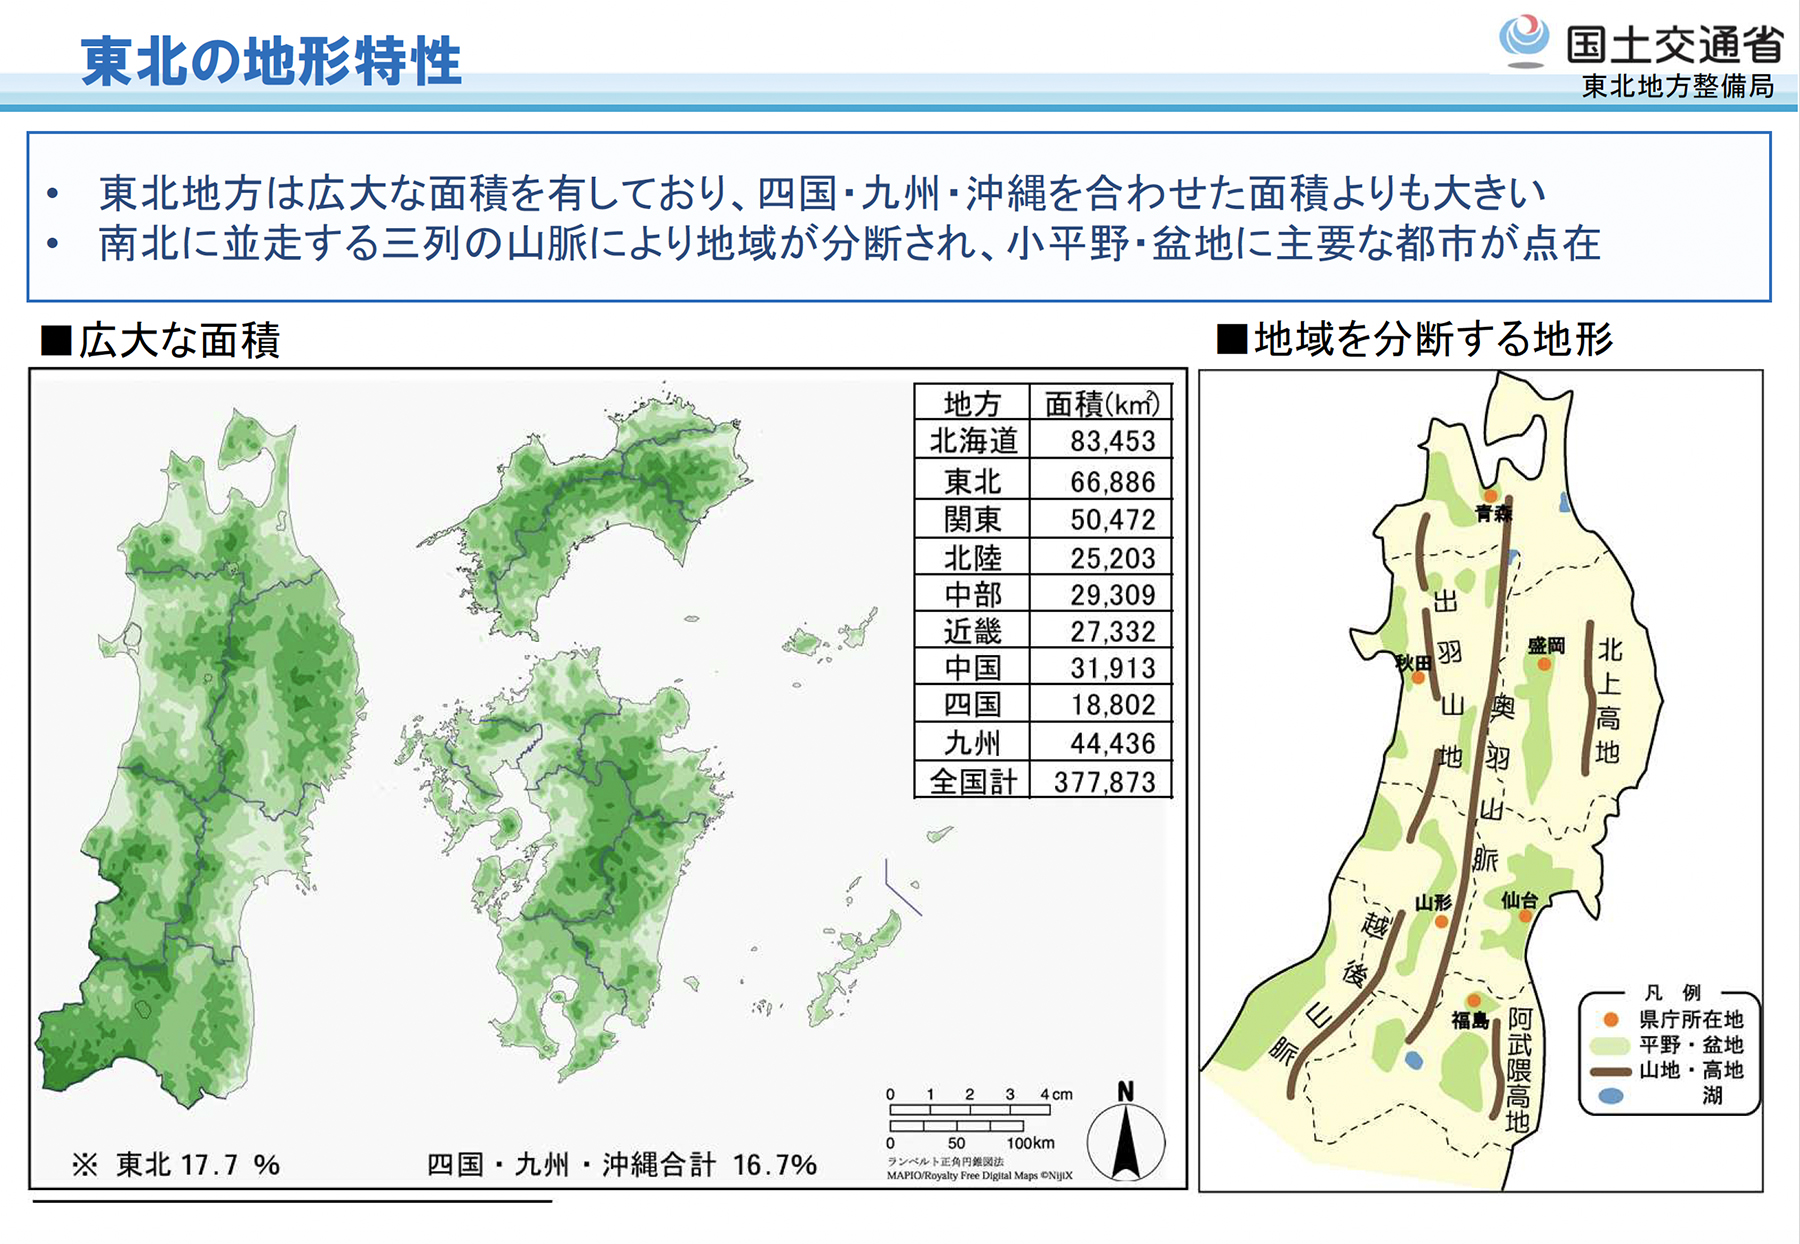Click the 国土交通省 logo emblem
The height and width of the screenshot is (1244, 1800).
click(1523, 41)
